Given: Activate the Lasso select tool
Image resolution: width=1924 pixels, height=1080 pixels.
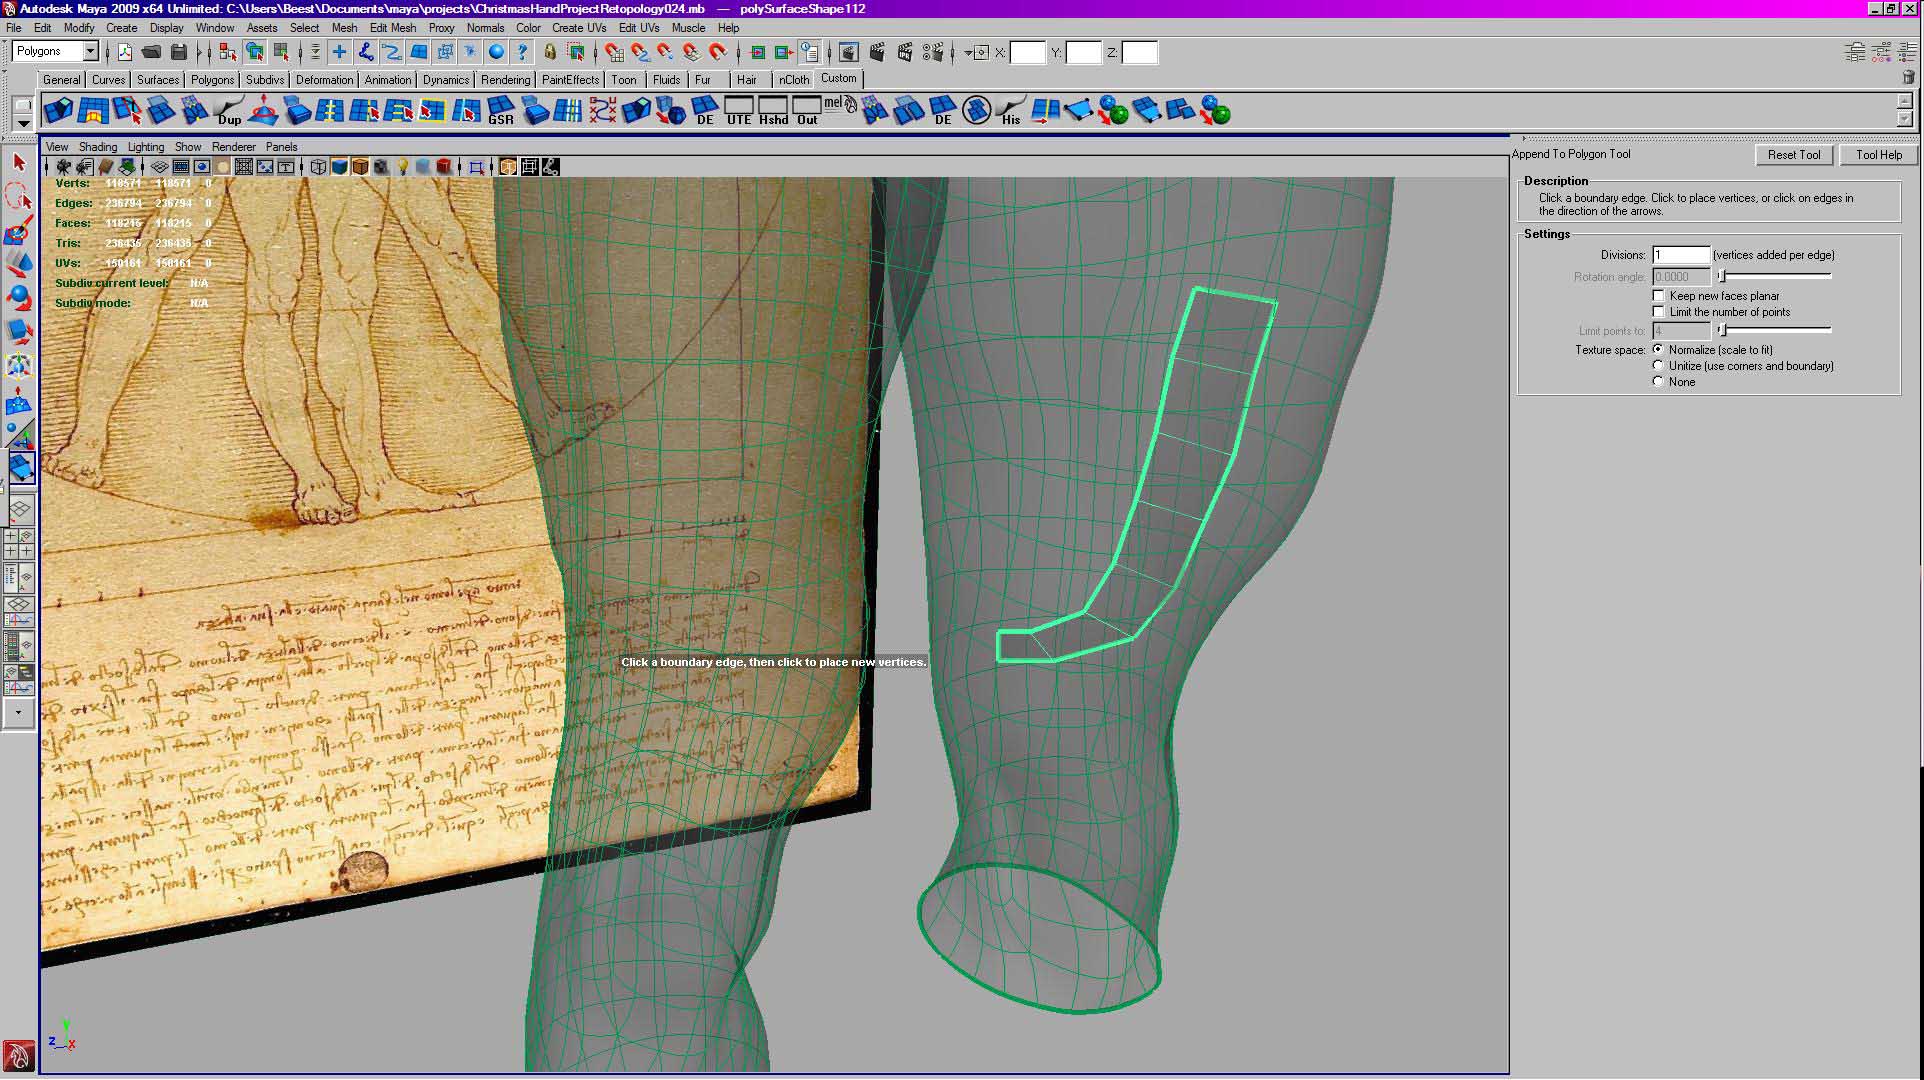Looking at the screenshot, I should (19, 197).
